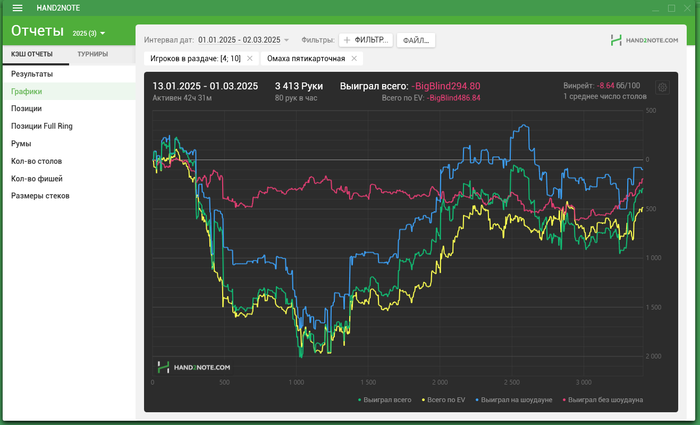Click the date range 01.01.2025 - 02.03.2025

tap(239, 40)
